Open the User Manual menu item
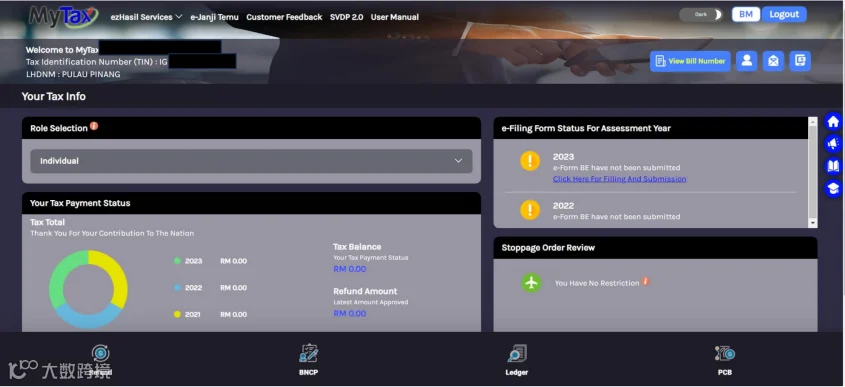 [394, 17]
